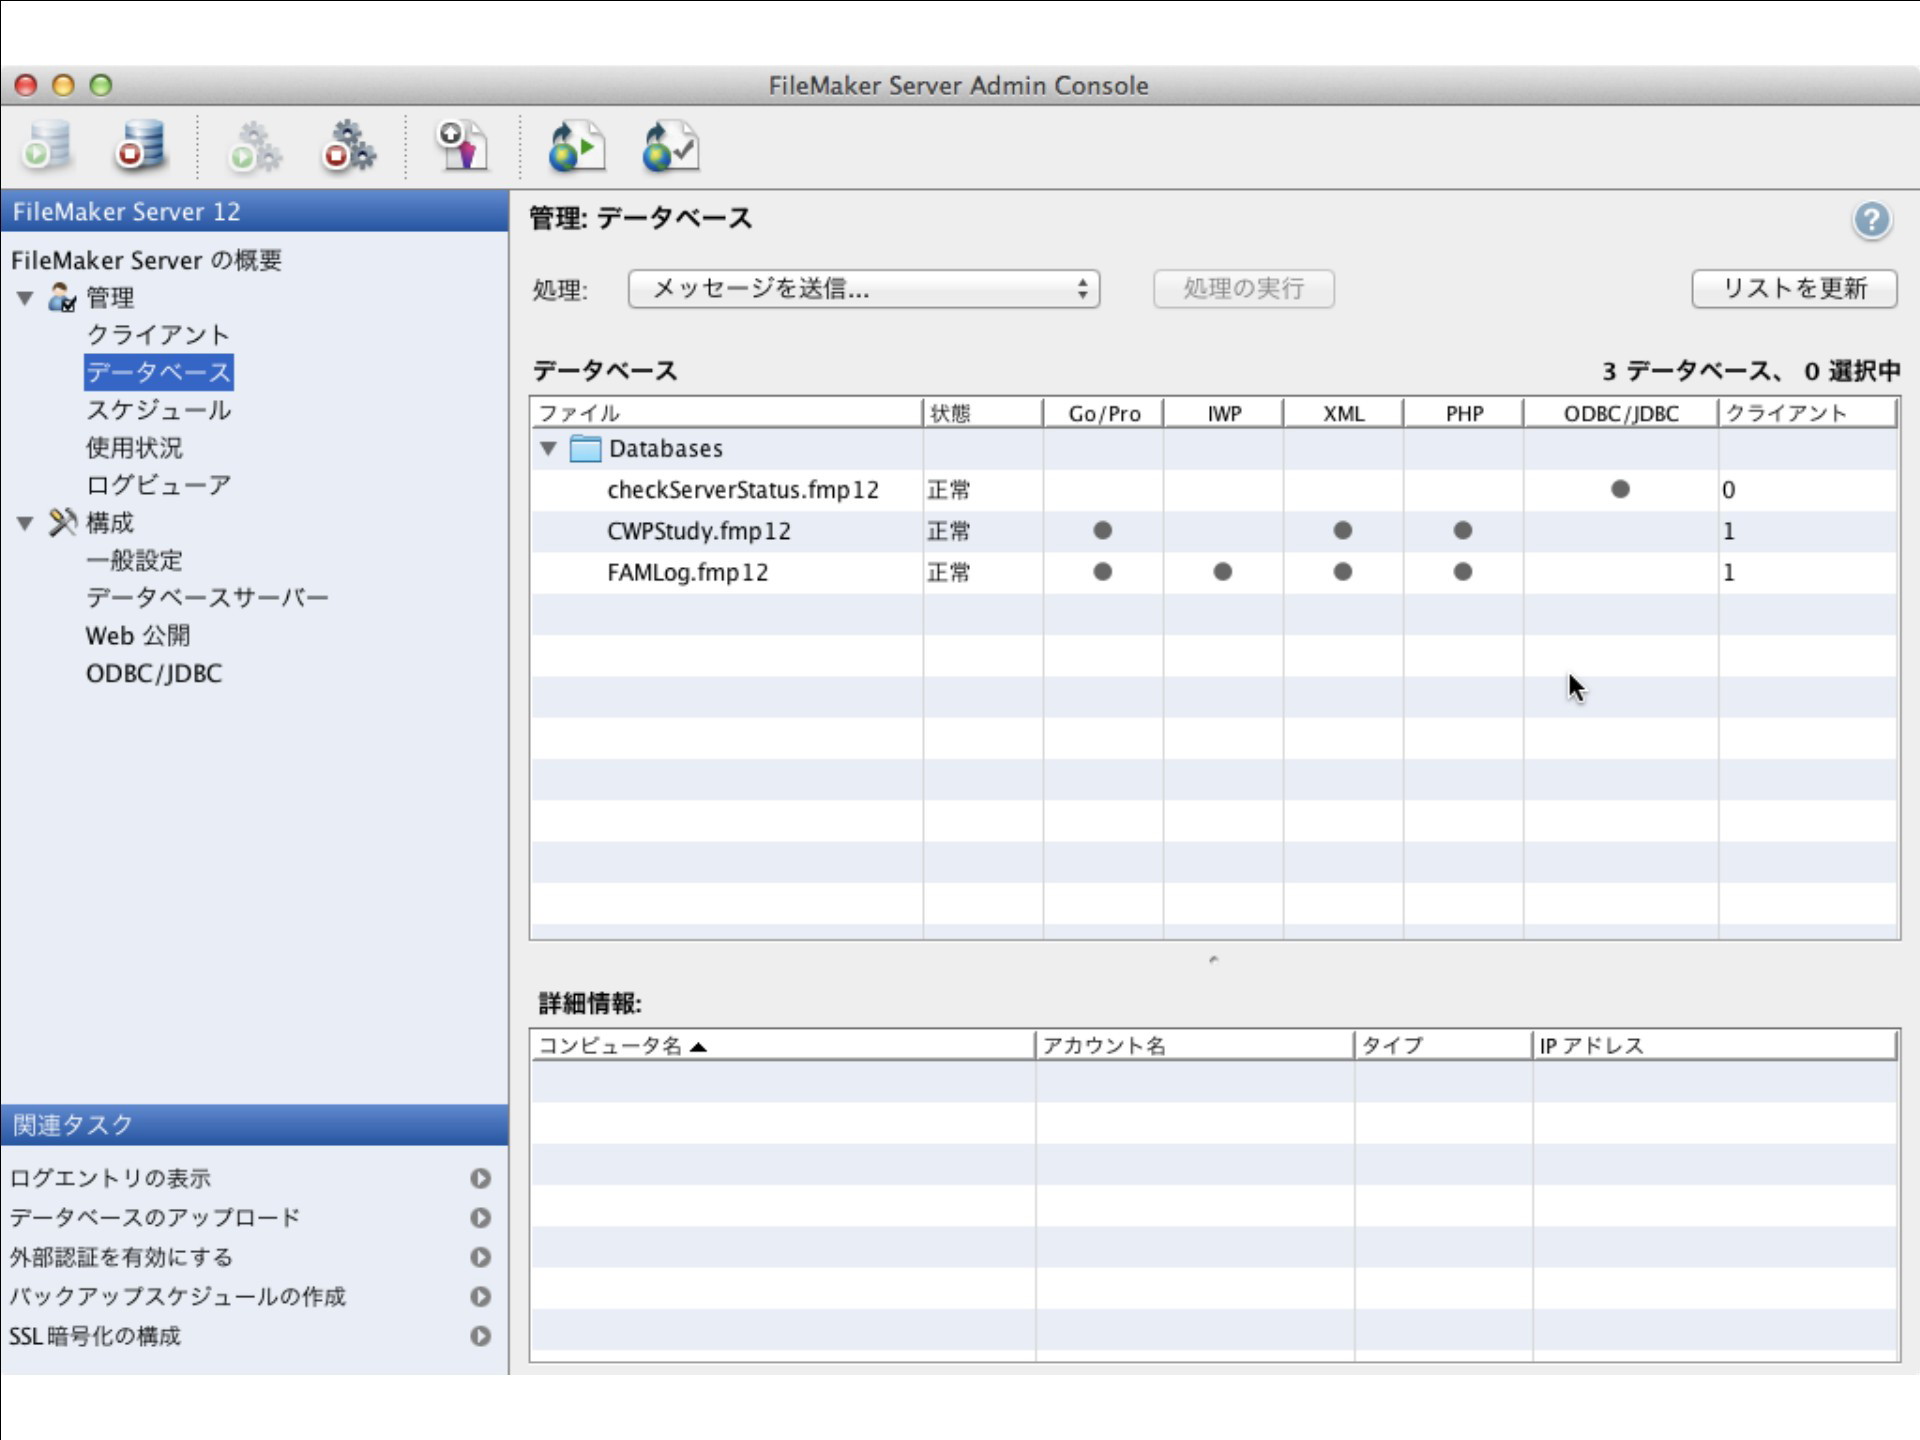Click the Stop Web Publishing gears icon
This screenshot has width=1920, height=1440.
click(349, 146)
